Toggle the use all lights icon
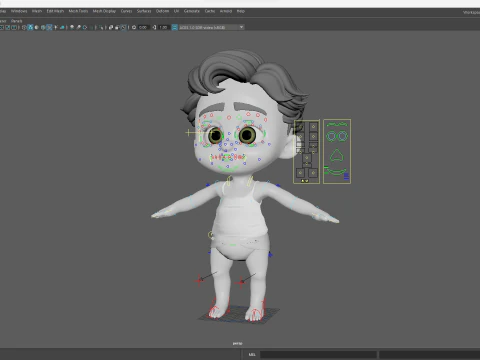 pos(56,27)
